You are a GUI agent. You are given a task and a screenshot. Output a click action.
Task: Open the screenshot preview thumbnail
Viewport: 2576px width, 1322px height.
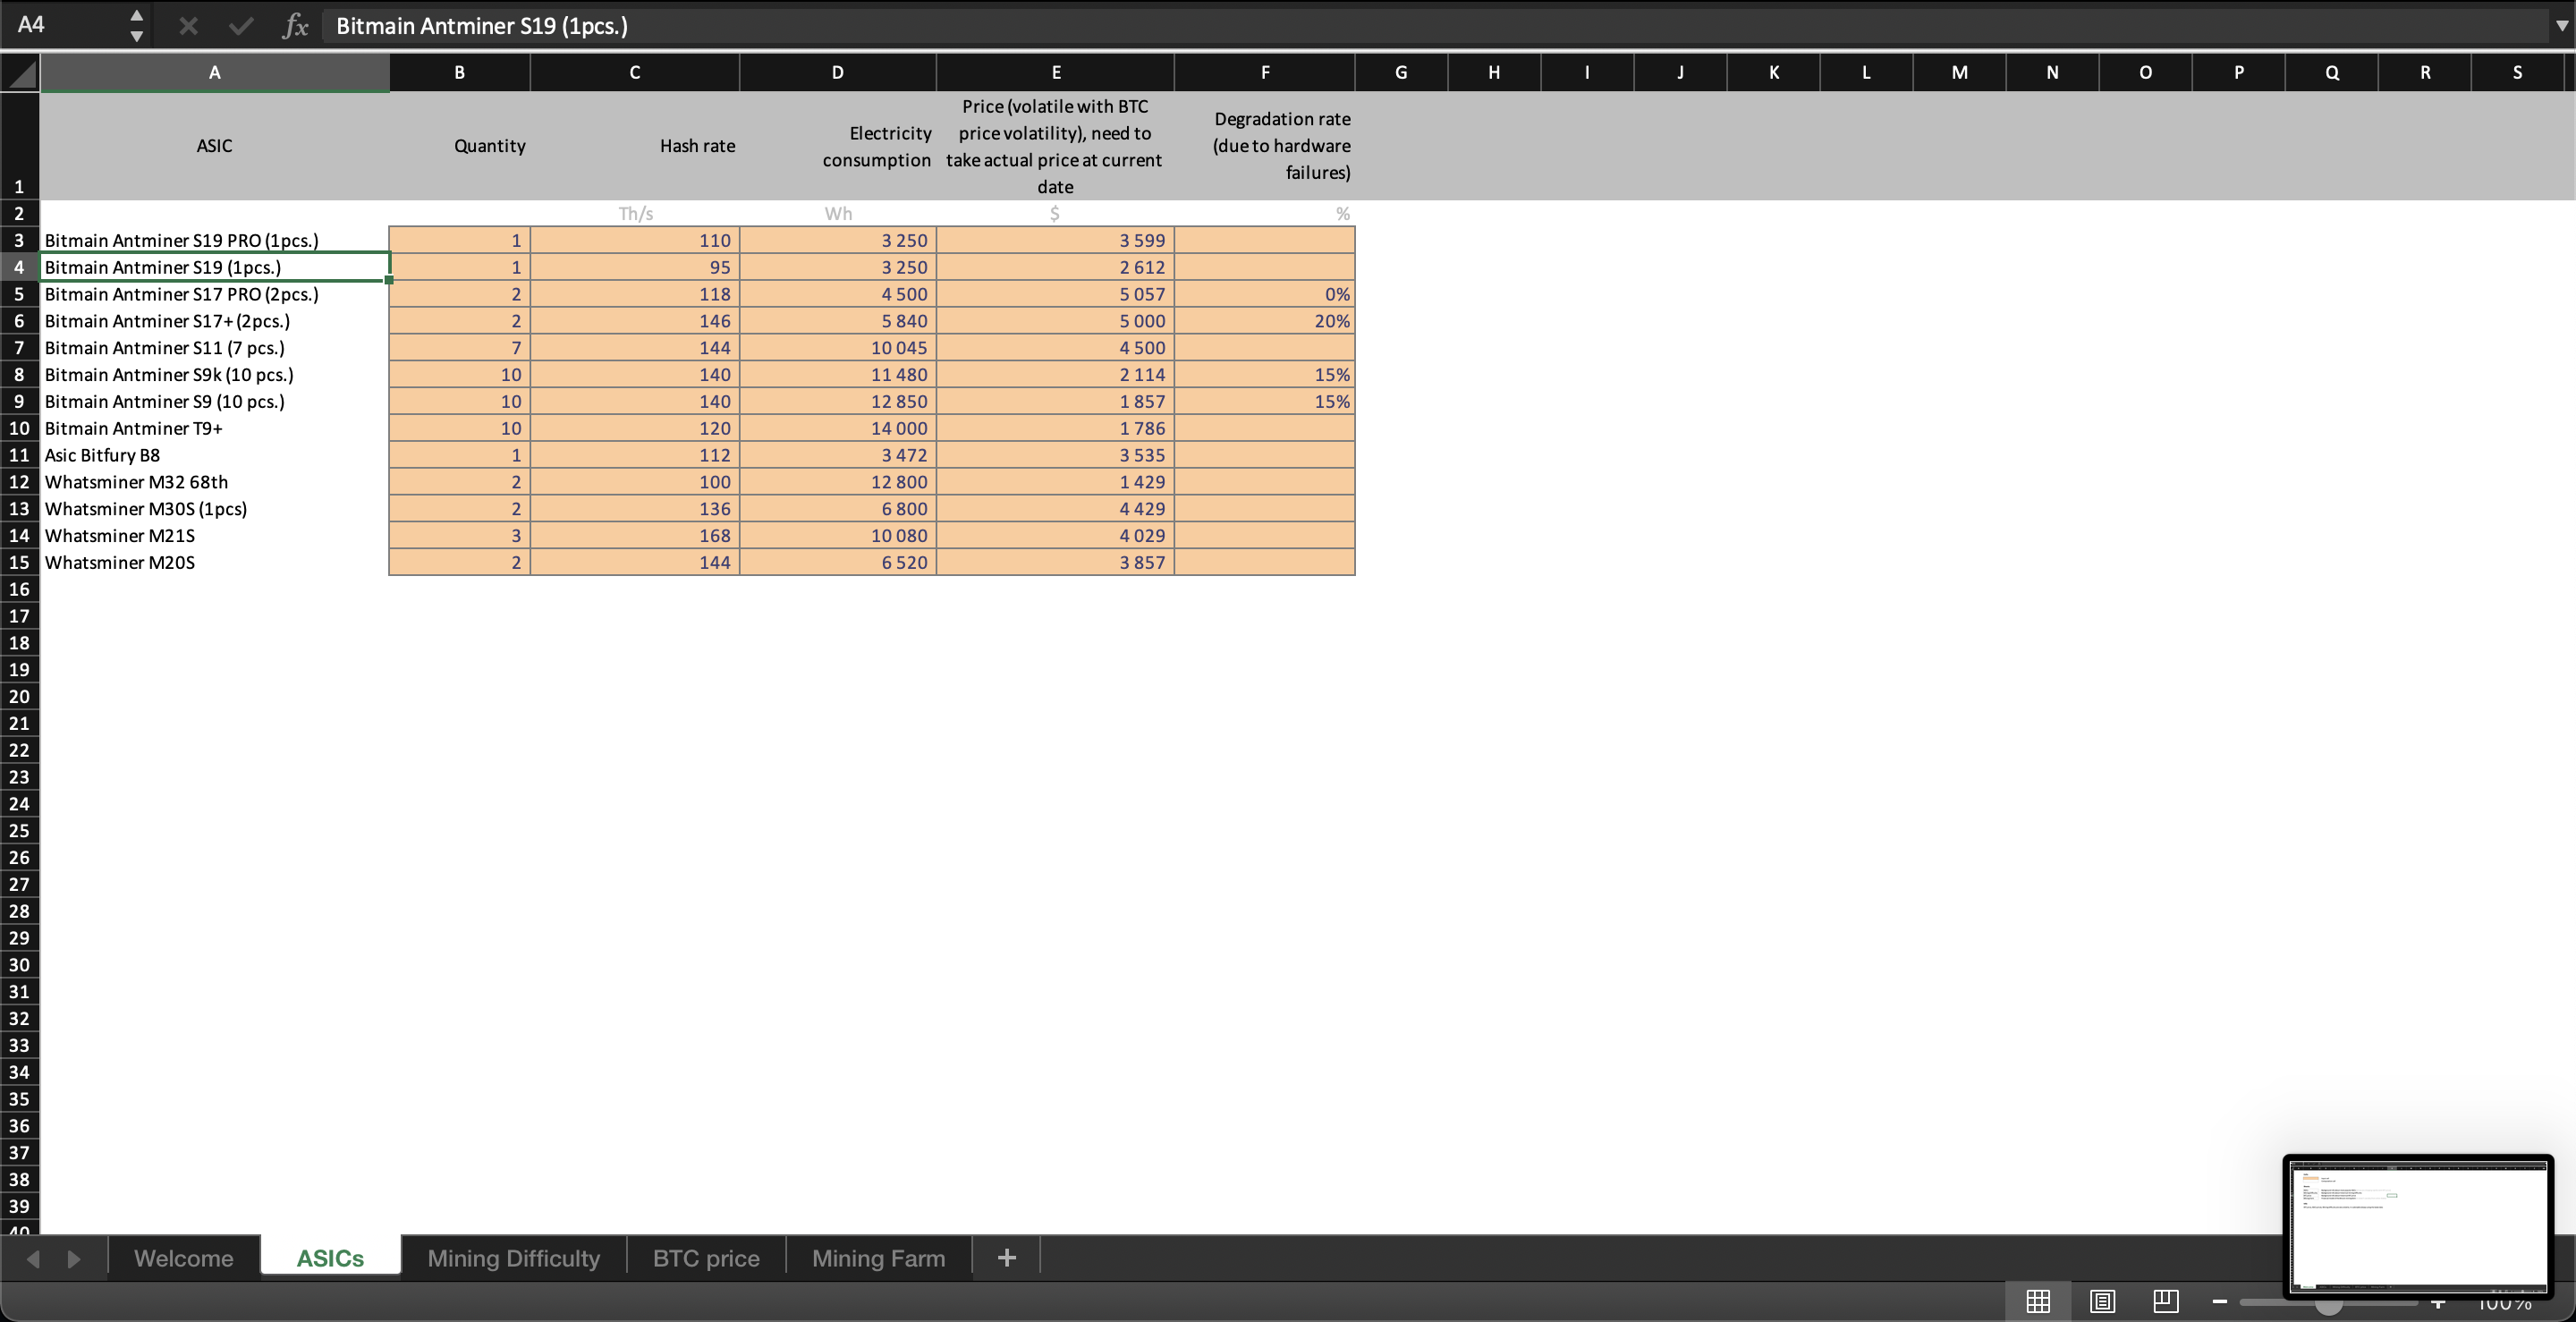coord(2418,1225)
